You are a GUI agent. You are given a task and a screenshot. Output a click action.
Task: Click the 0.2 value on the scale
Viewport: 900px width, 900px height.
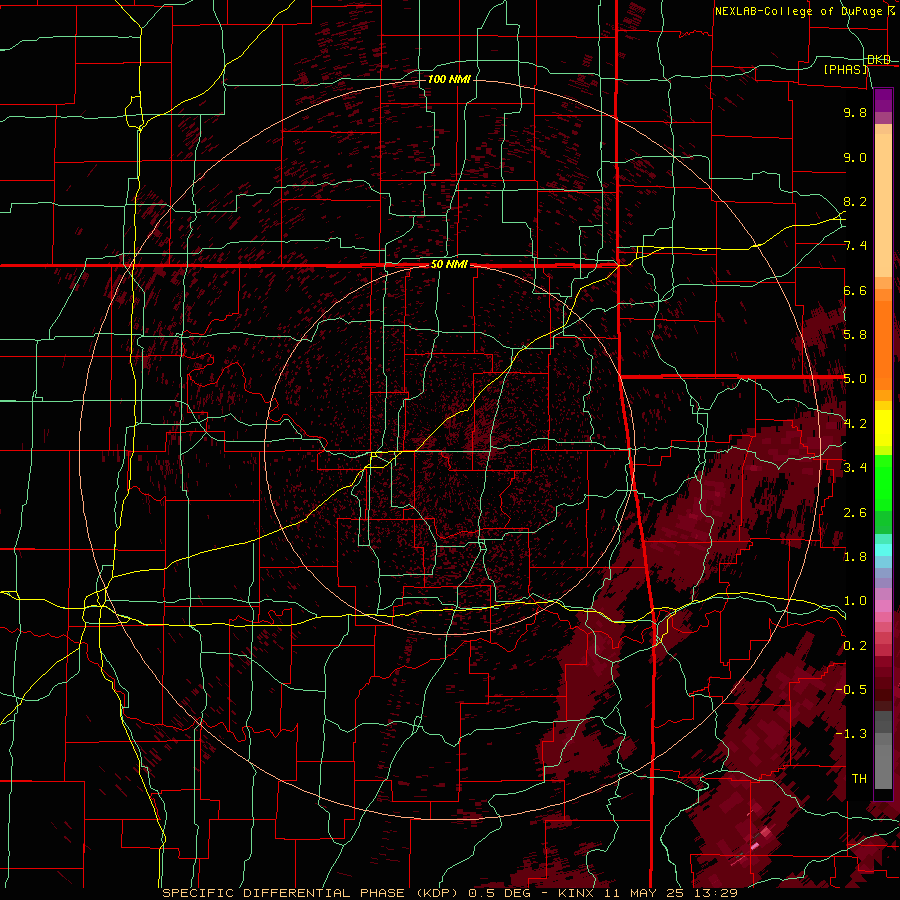[855, 646]
